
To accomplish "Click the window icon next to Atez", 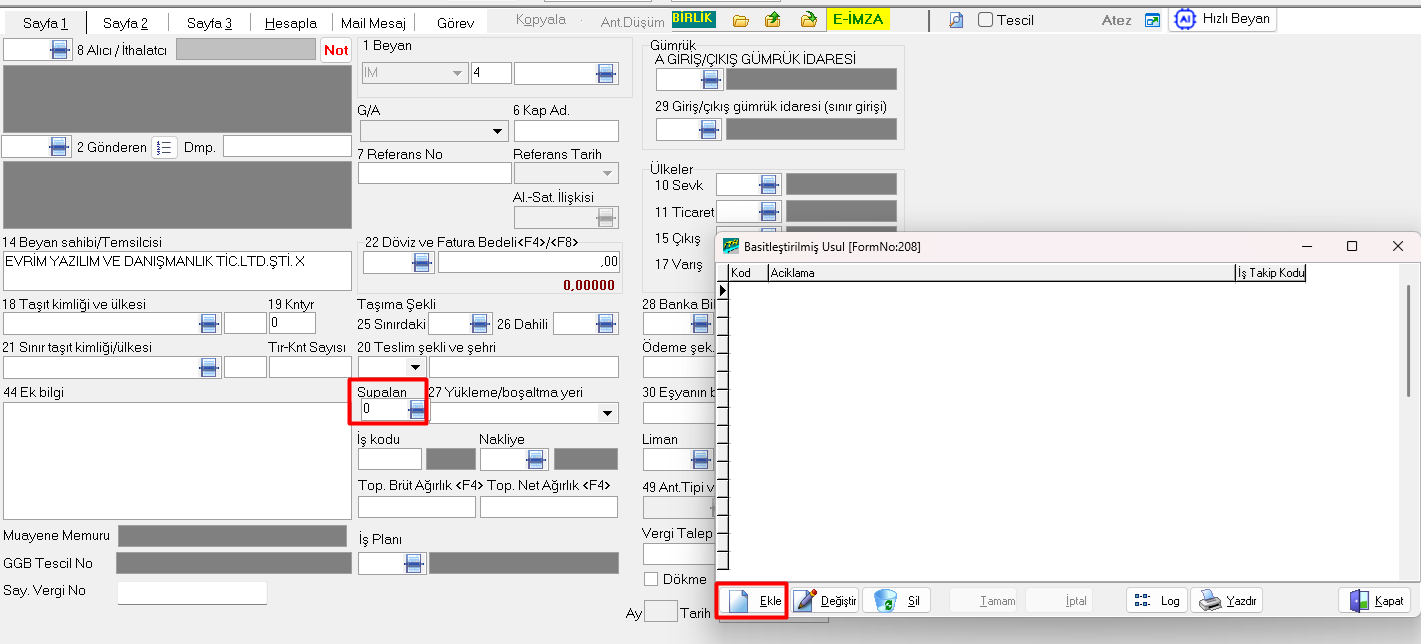I will (x=1152, y=20).
